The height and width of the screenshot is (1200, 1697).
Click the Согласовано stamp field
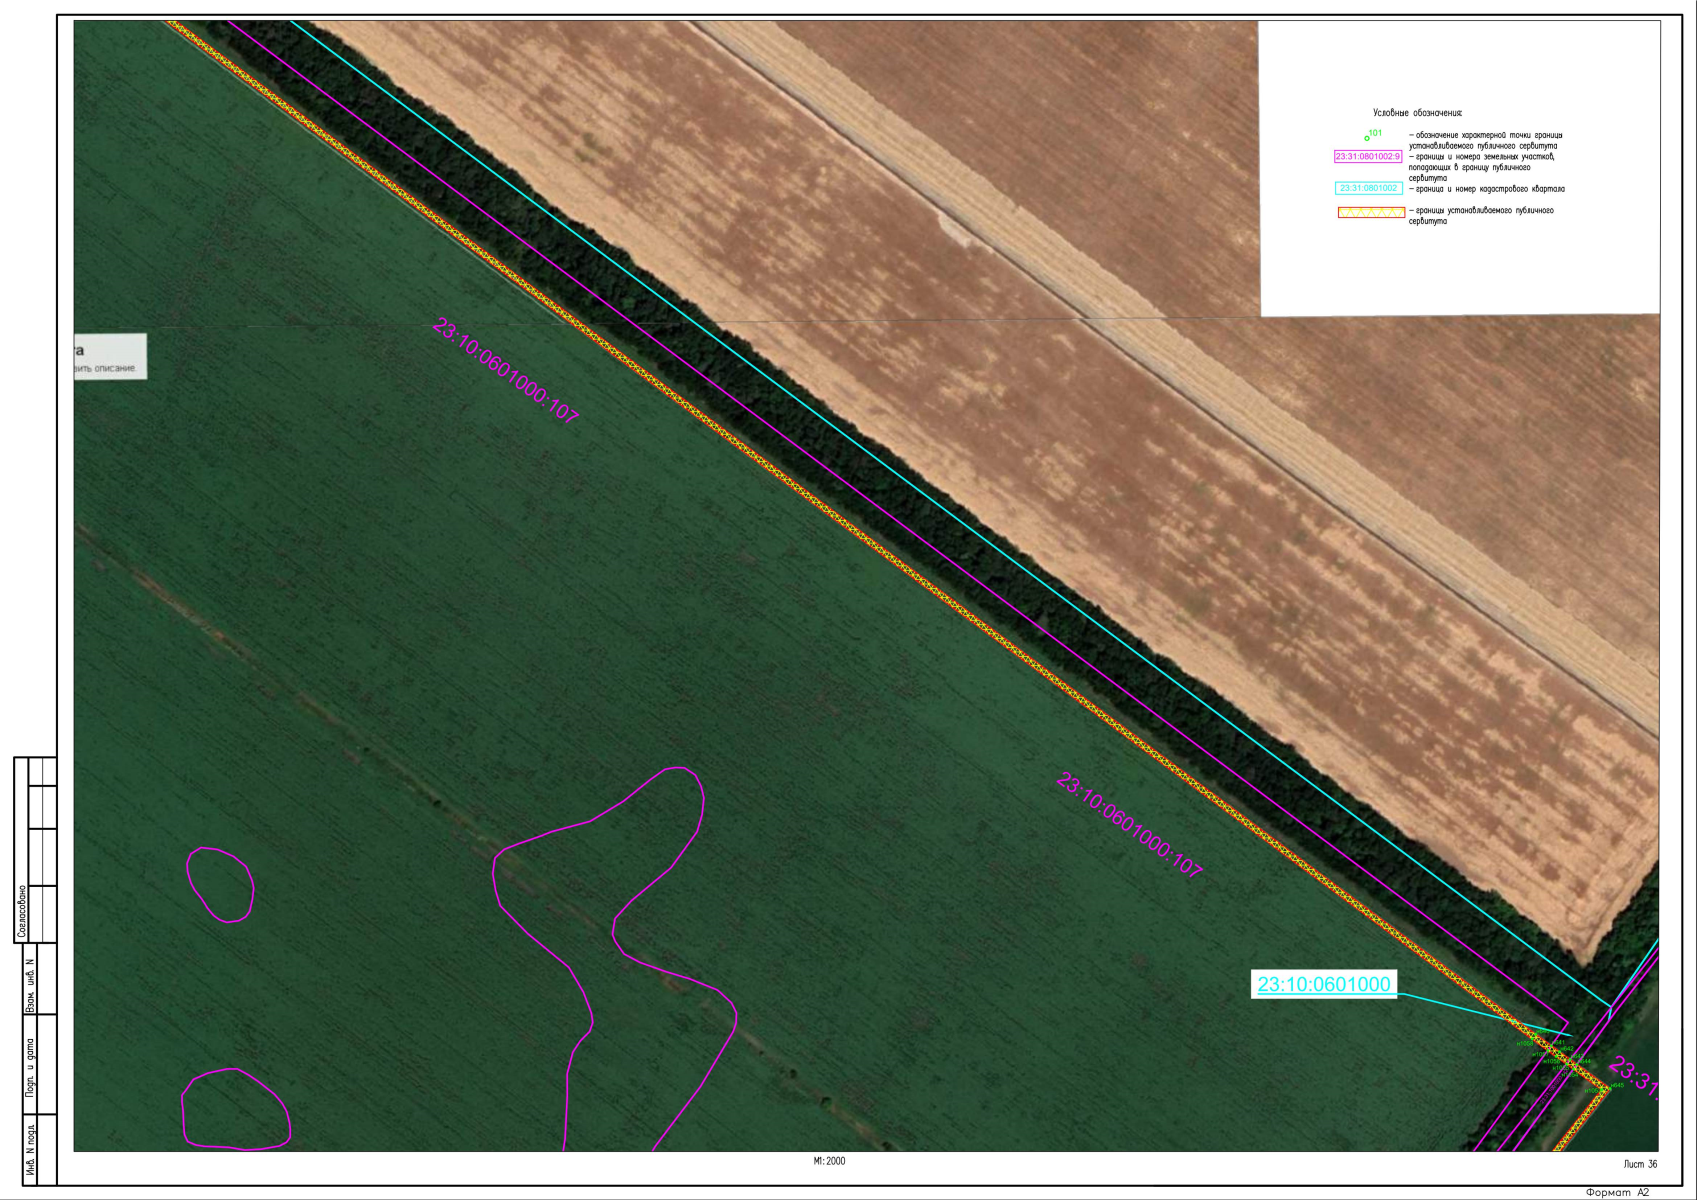[22, 912]
